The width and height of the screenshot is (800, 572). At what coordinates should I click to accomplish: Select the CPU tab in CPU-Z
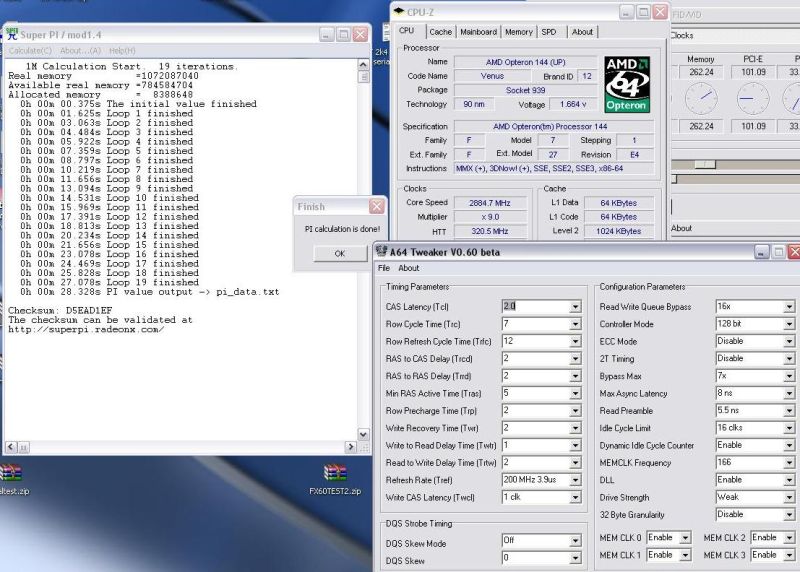pyautogui.click(x=407, y=31)
